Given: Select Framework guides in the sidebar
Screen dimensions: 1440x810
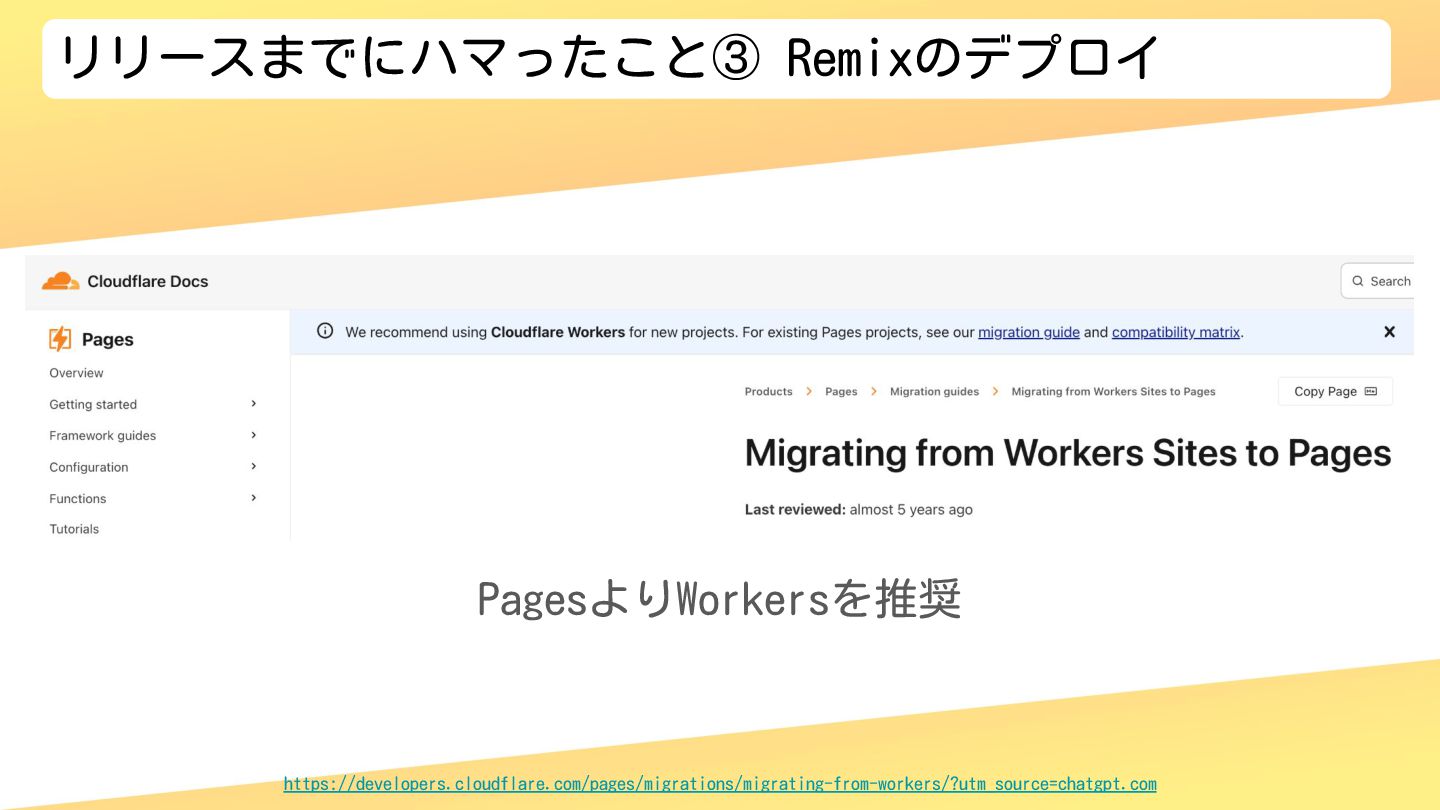Looking at the screenshot, I should point(103,435).
